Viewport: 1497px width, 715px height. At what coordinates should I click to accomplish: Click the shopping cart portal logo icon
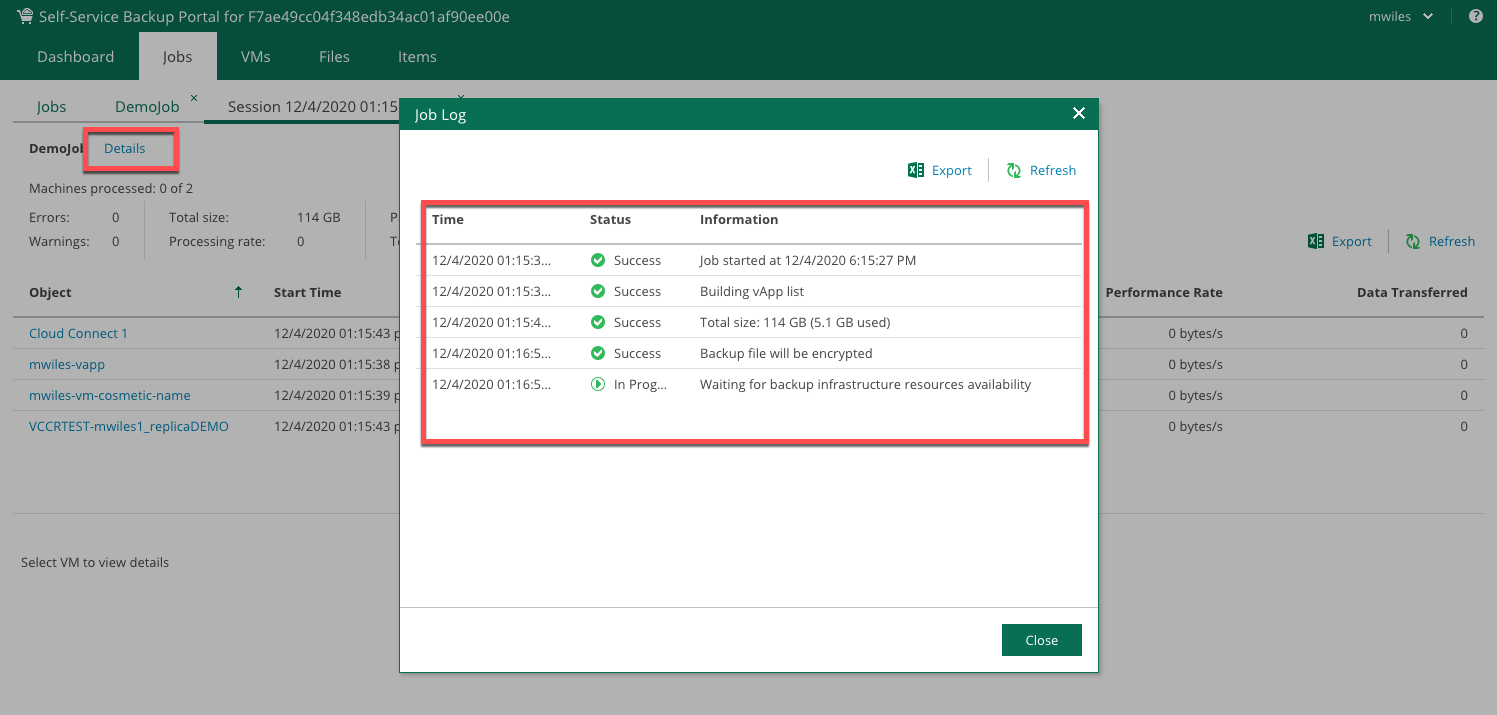coord(24,17)
